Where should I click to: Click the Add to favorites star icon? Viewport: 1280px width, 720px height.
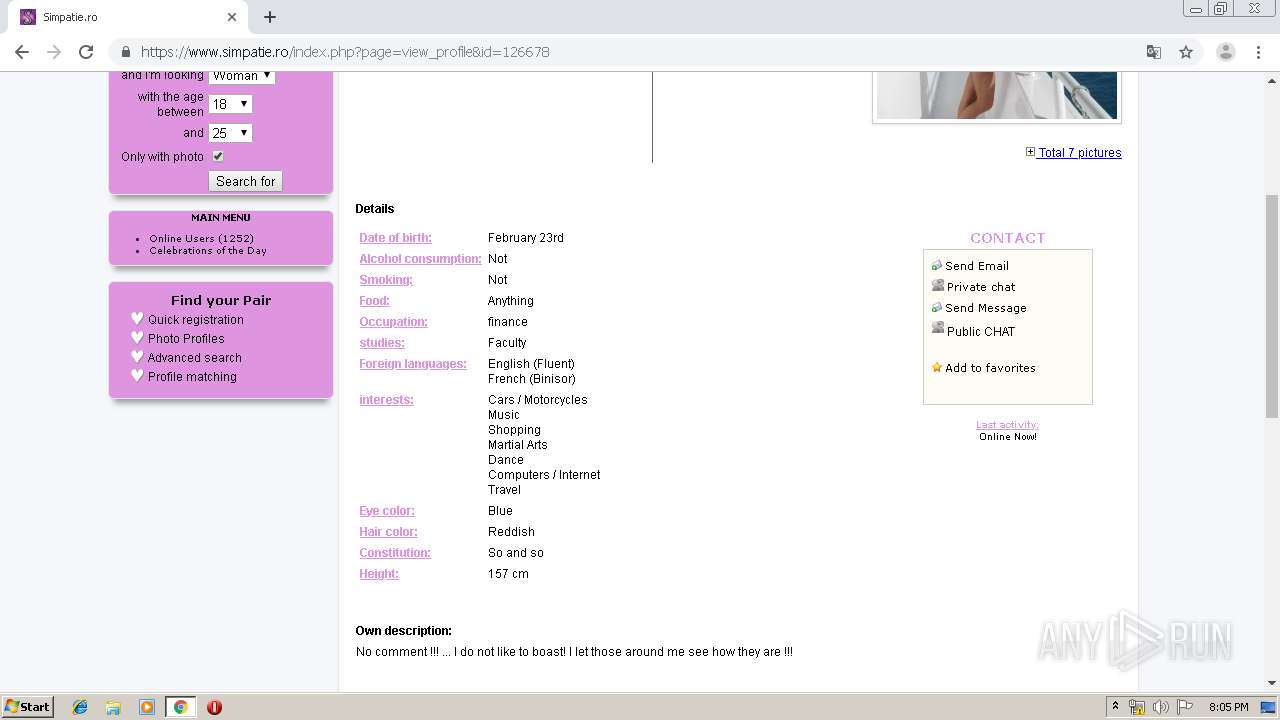tap(937, 367)
